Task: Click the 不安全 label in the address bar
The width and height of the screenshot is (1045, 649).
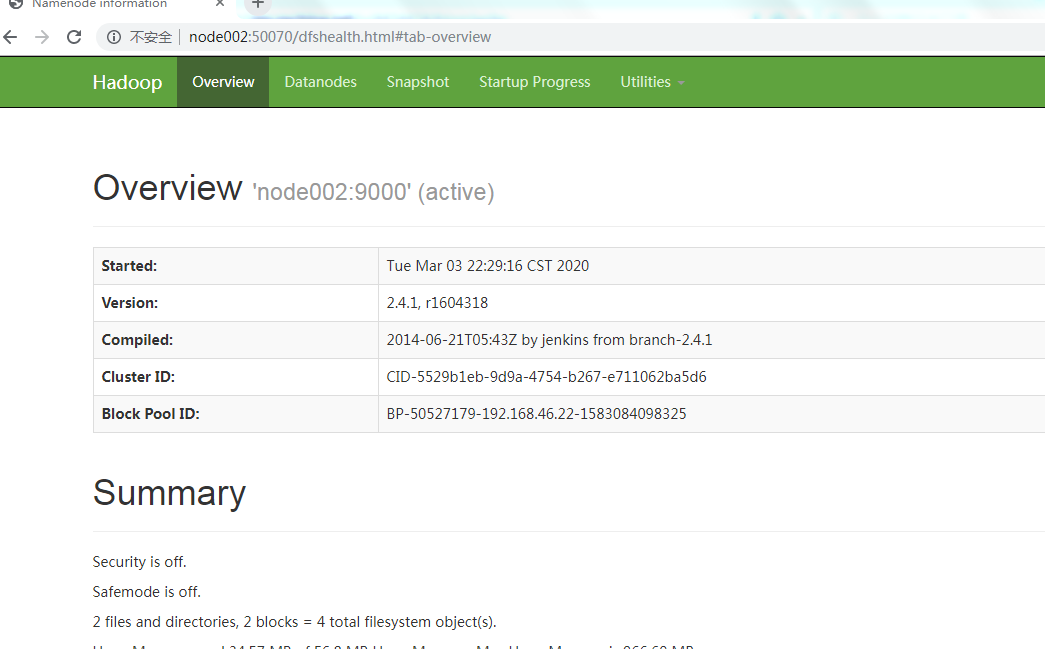Action: click(x=151, y=37)
